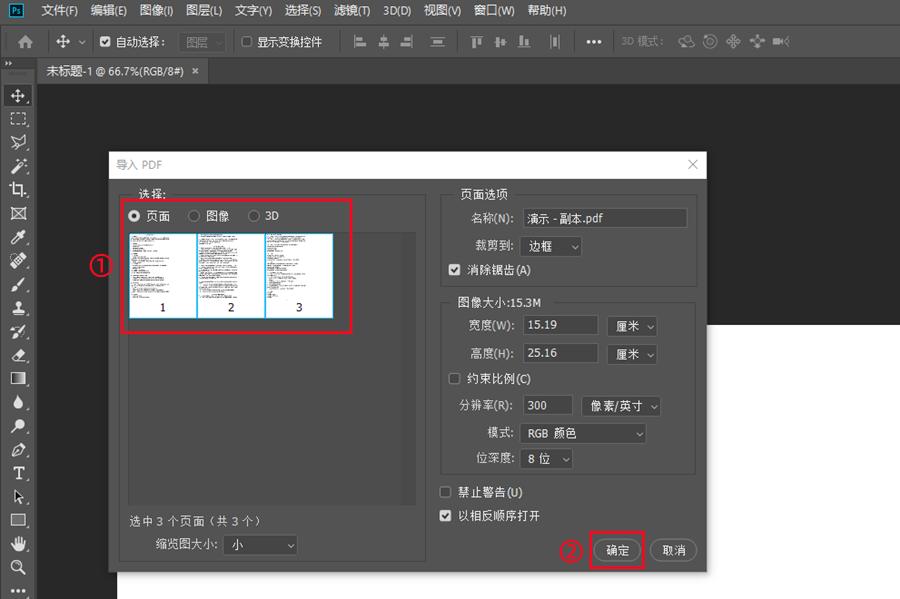Select the Zoom tool
Viewport: 900px width, 599px height.
pyautogui.click(x=18, y=568)
